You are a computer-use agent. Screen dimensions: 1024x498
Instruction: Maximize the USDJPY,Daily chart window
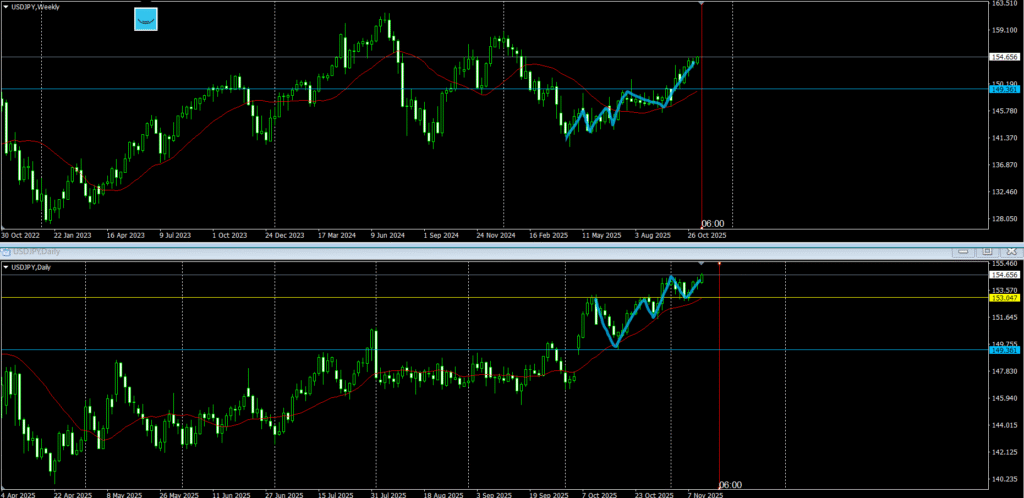pyautogui.click(x=987, y=251)
